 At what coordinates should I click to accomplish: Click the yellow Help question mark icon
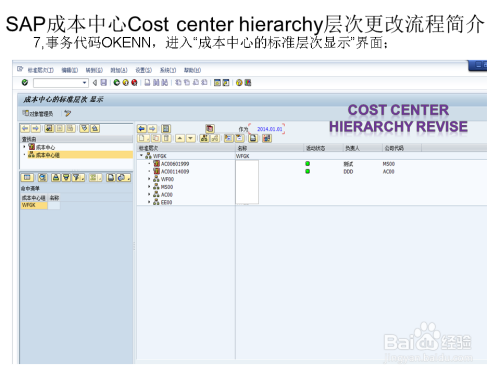[239, 82]
